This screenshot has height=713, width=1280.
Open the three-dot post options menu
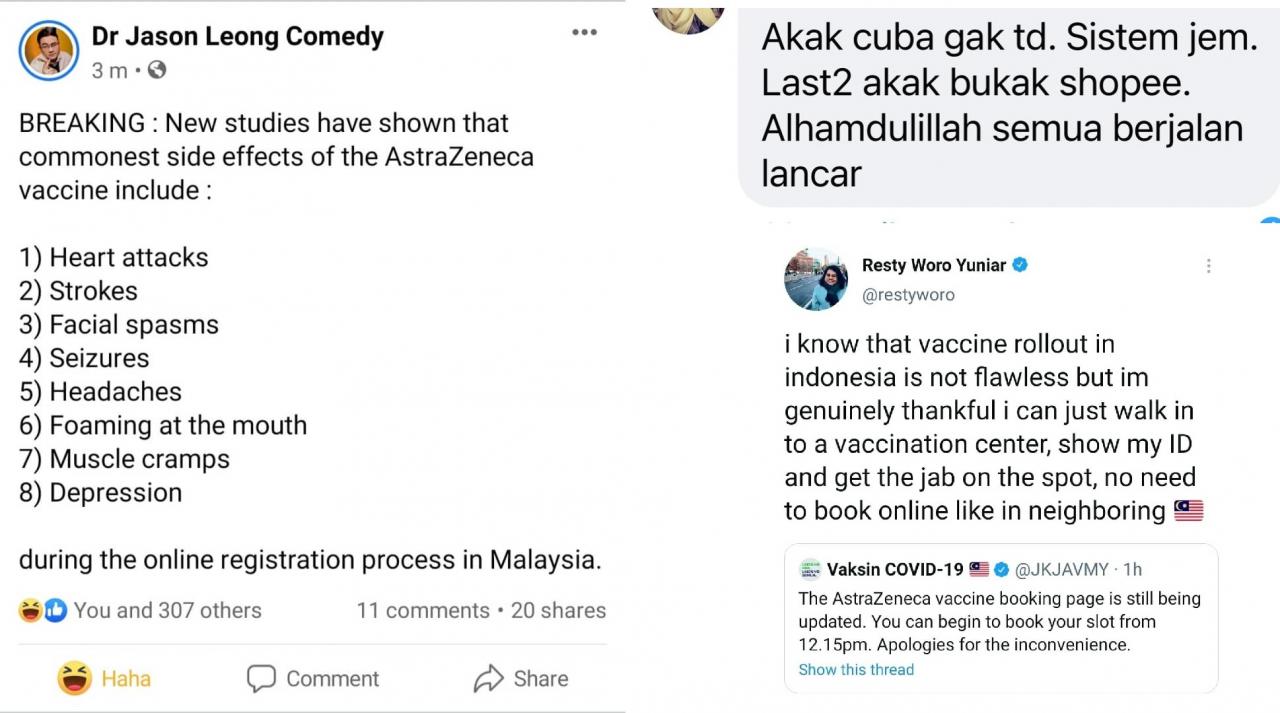(x=584, y=33)
